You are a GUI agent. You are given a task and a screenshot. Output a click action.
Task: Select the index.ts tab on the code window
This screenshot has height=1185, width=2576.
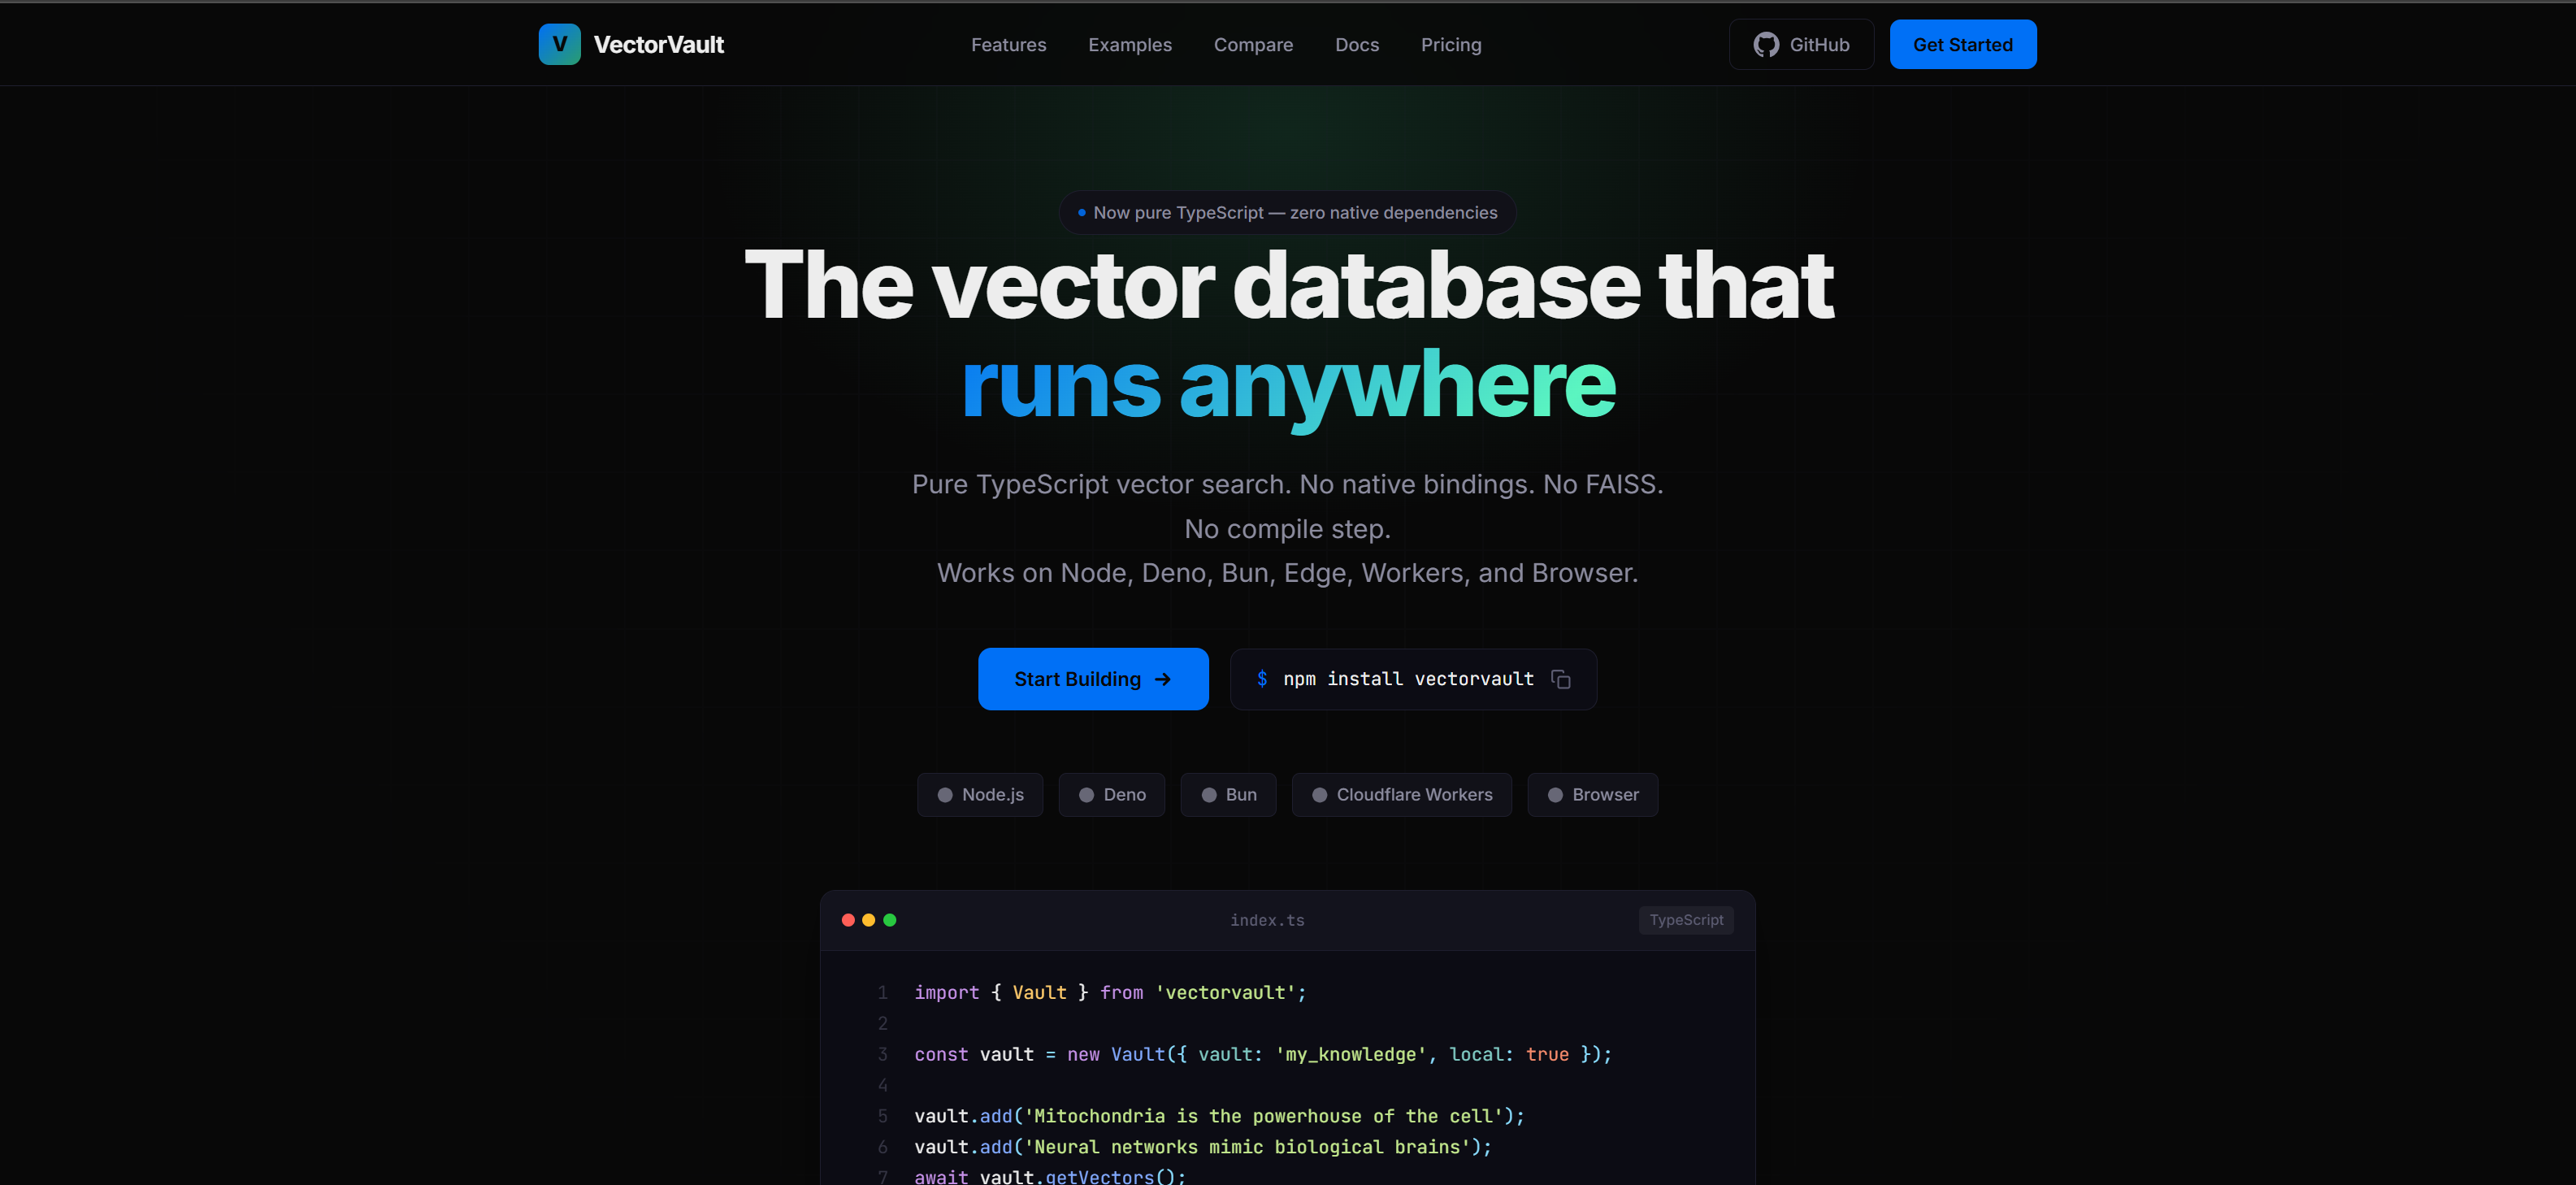(x=1267, y=919)
